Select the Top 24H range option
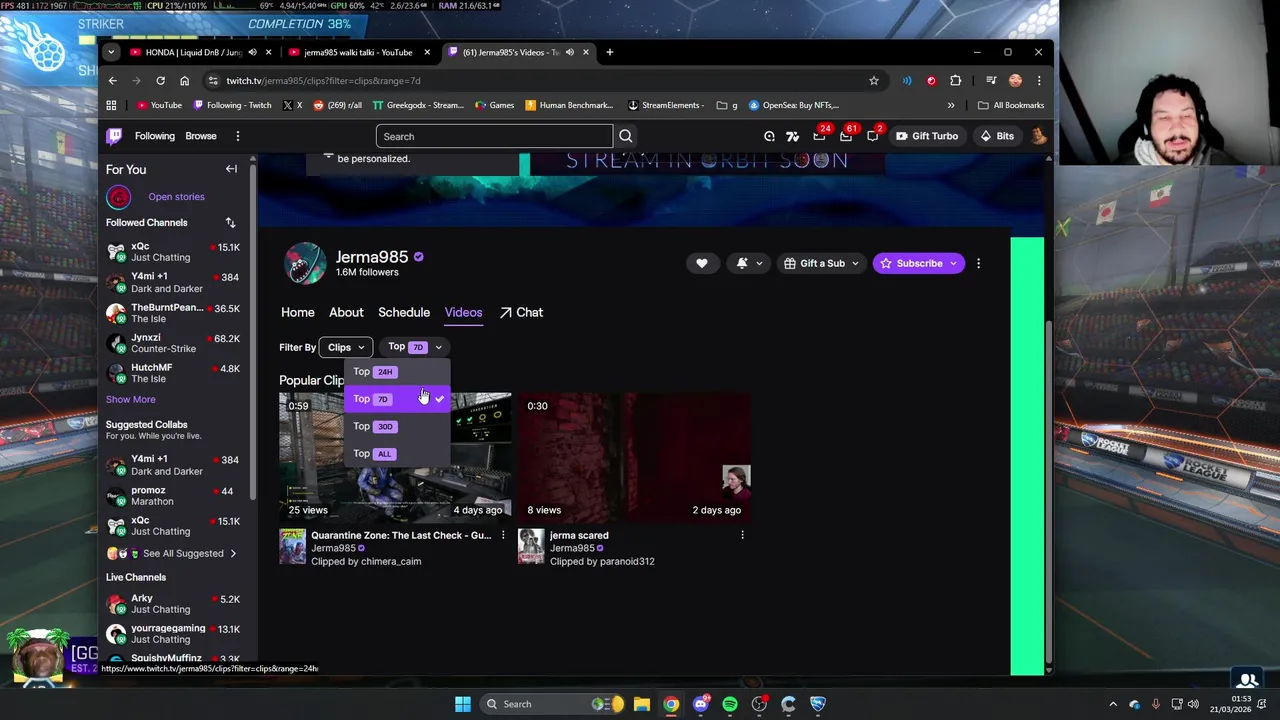 (398, 371)
